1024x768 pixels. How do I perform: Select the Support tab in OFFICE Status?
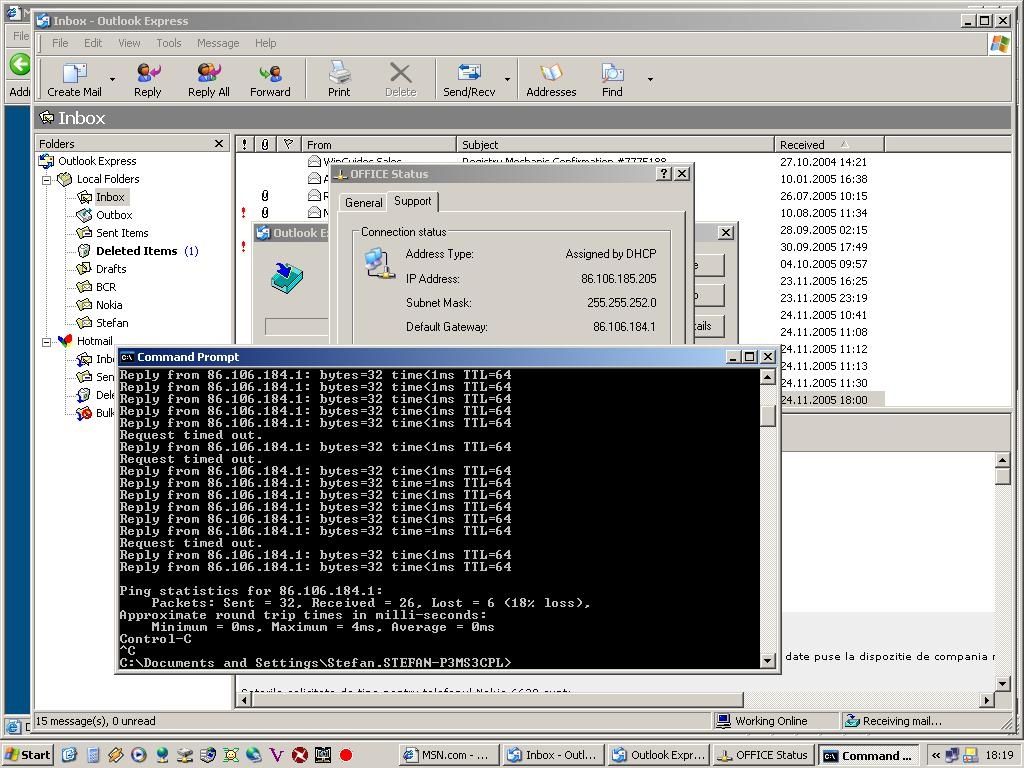[412, 201]
